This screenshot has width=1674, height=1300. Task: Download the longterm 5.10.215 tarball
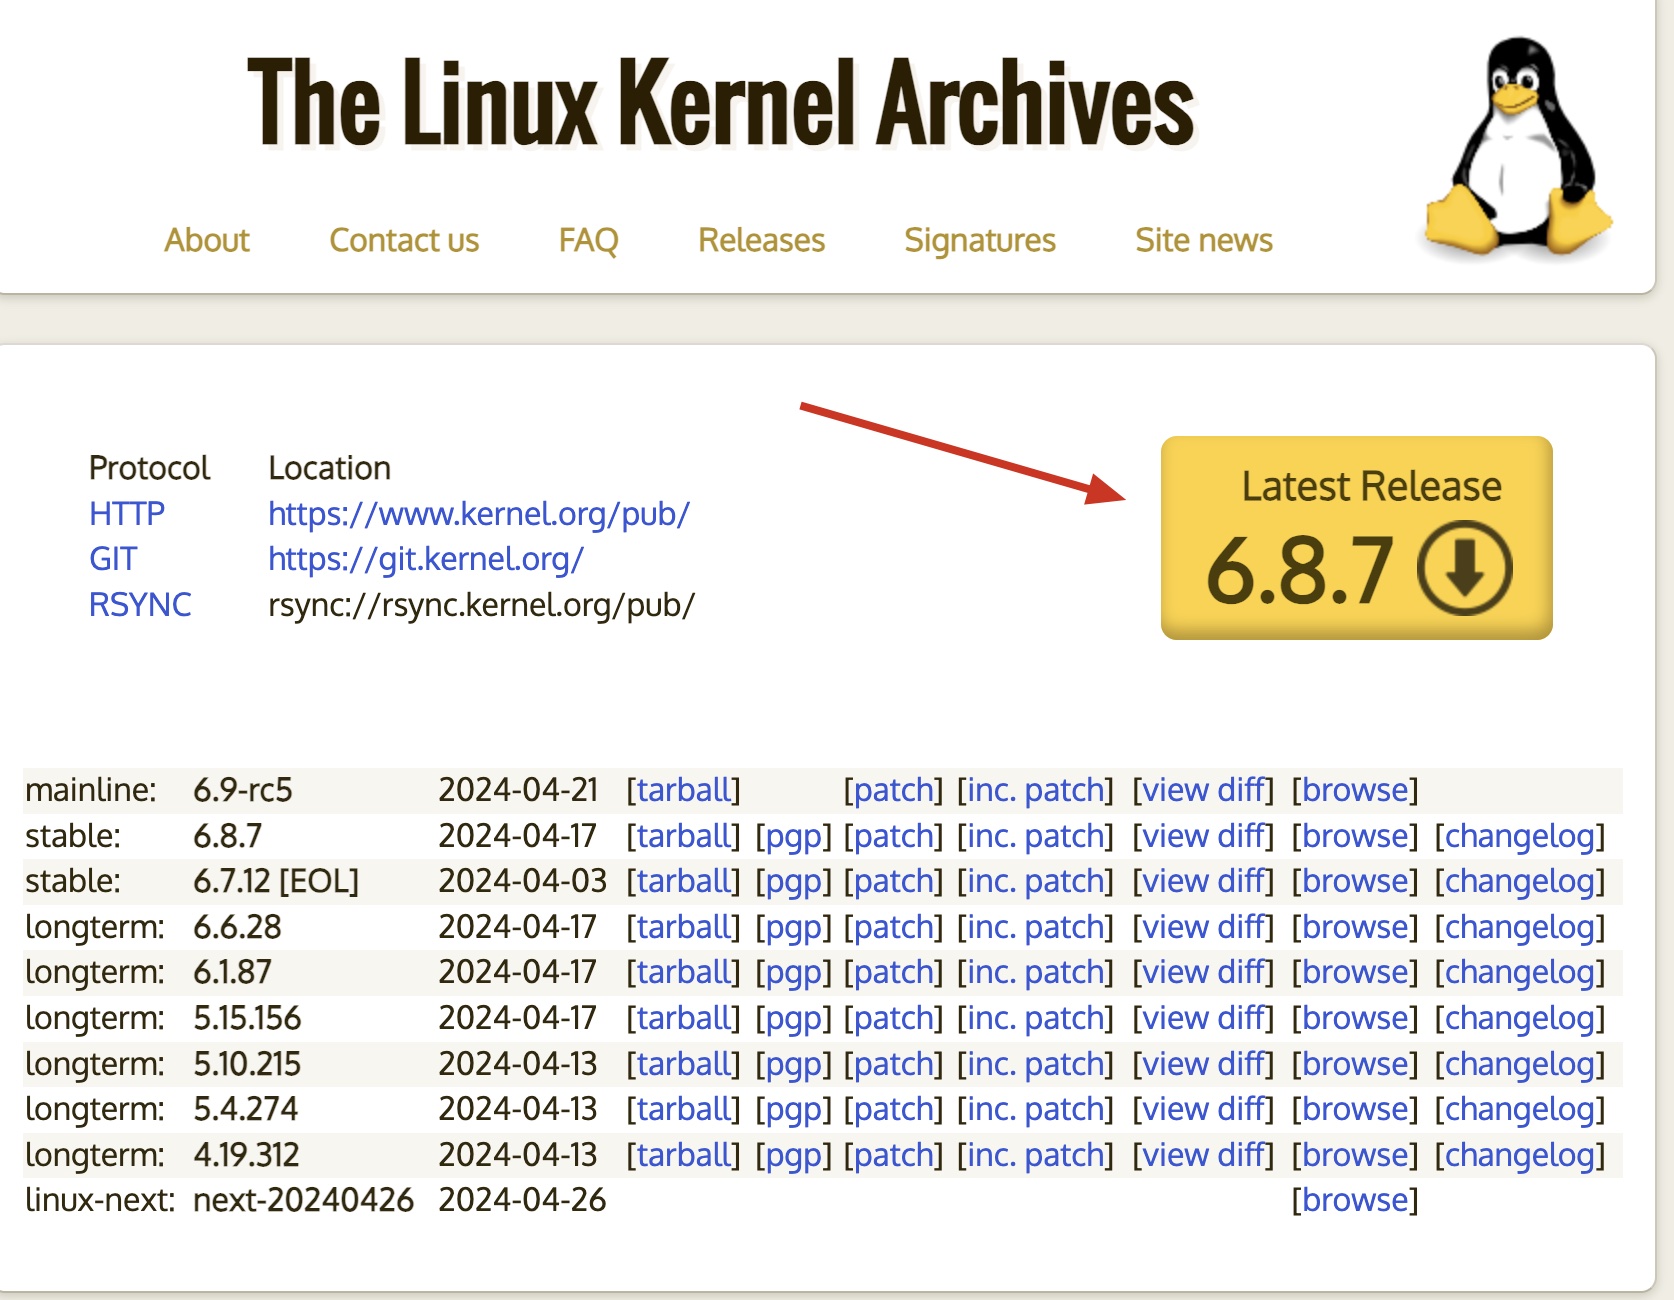coord(683,1064)
